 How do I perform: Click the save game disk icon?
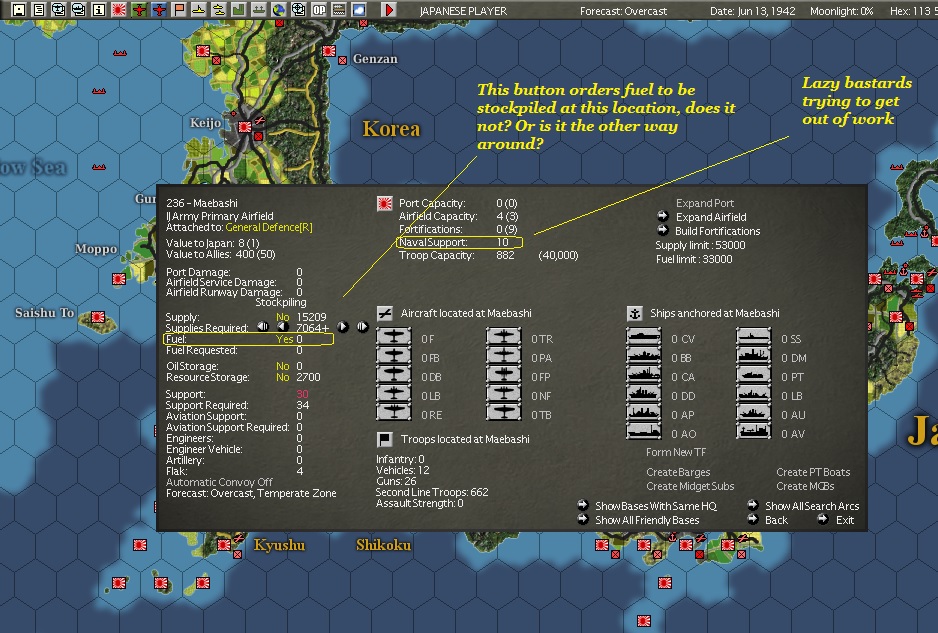tap(19, 10)
